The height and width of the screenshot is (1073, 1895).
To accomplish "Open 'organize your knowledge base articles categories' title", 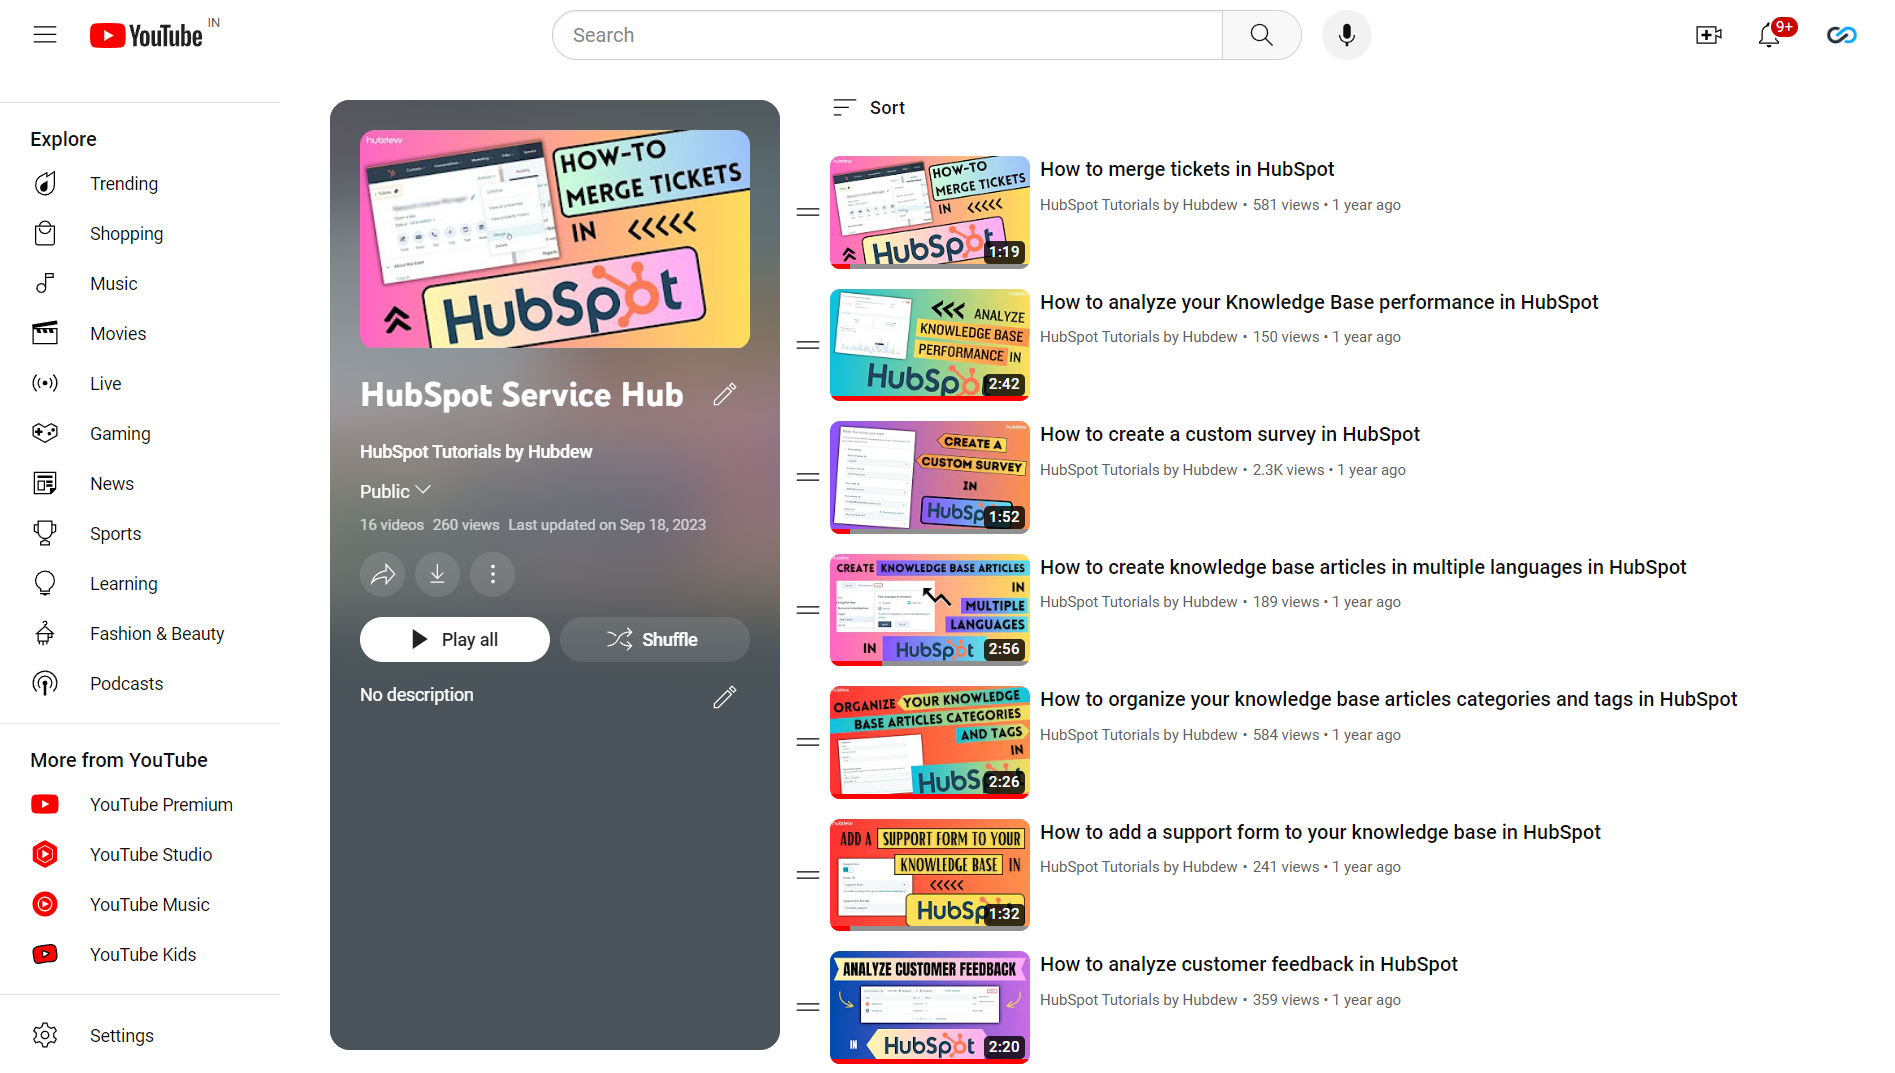I will coord(1389,699).
